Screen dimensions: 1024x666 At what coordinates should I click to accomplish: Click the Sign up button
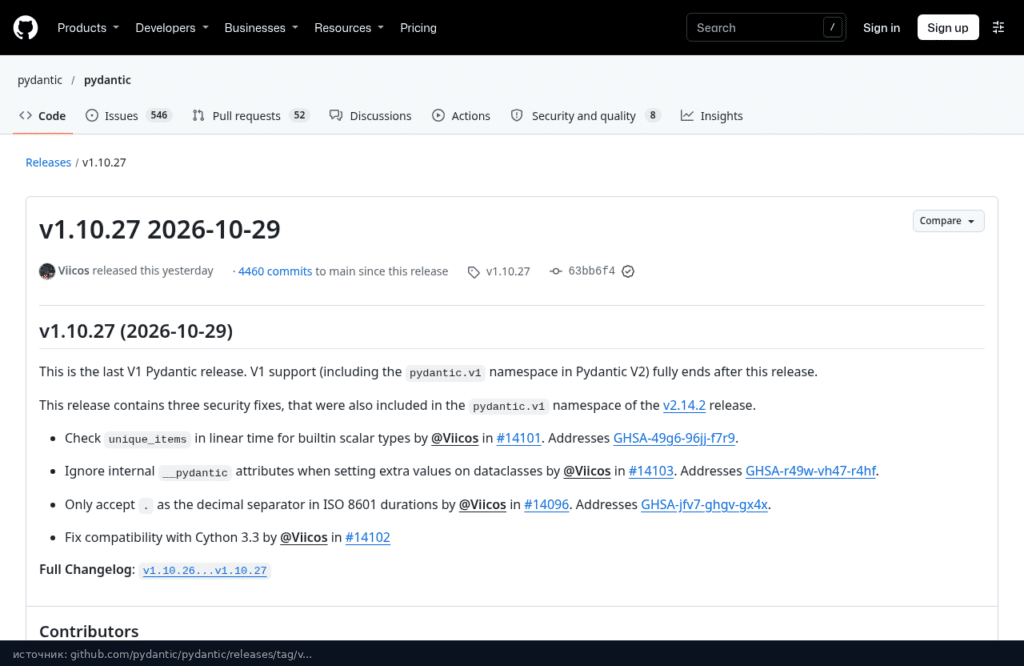pyautogui.click(x=948, y=27)
